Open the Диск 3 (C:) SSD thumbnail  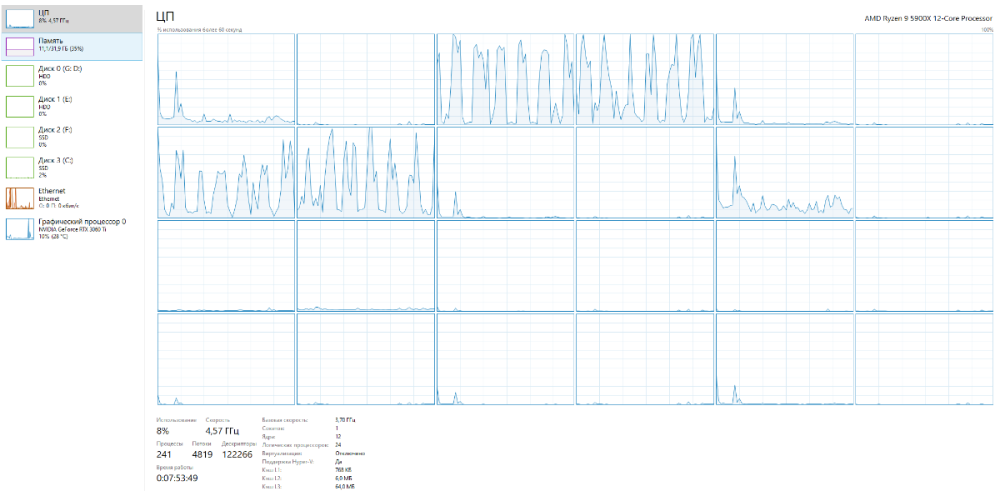click(20, 168)
